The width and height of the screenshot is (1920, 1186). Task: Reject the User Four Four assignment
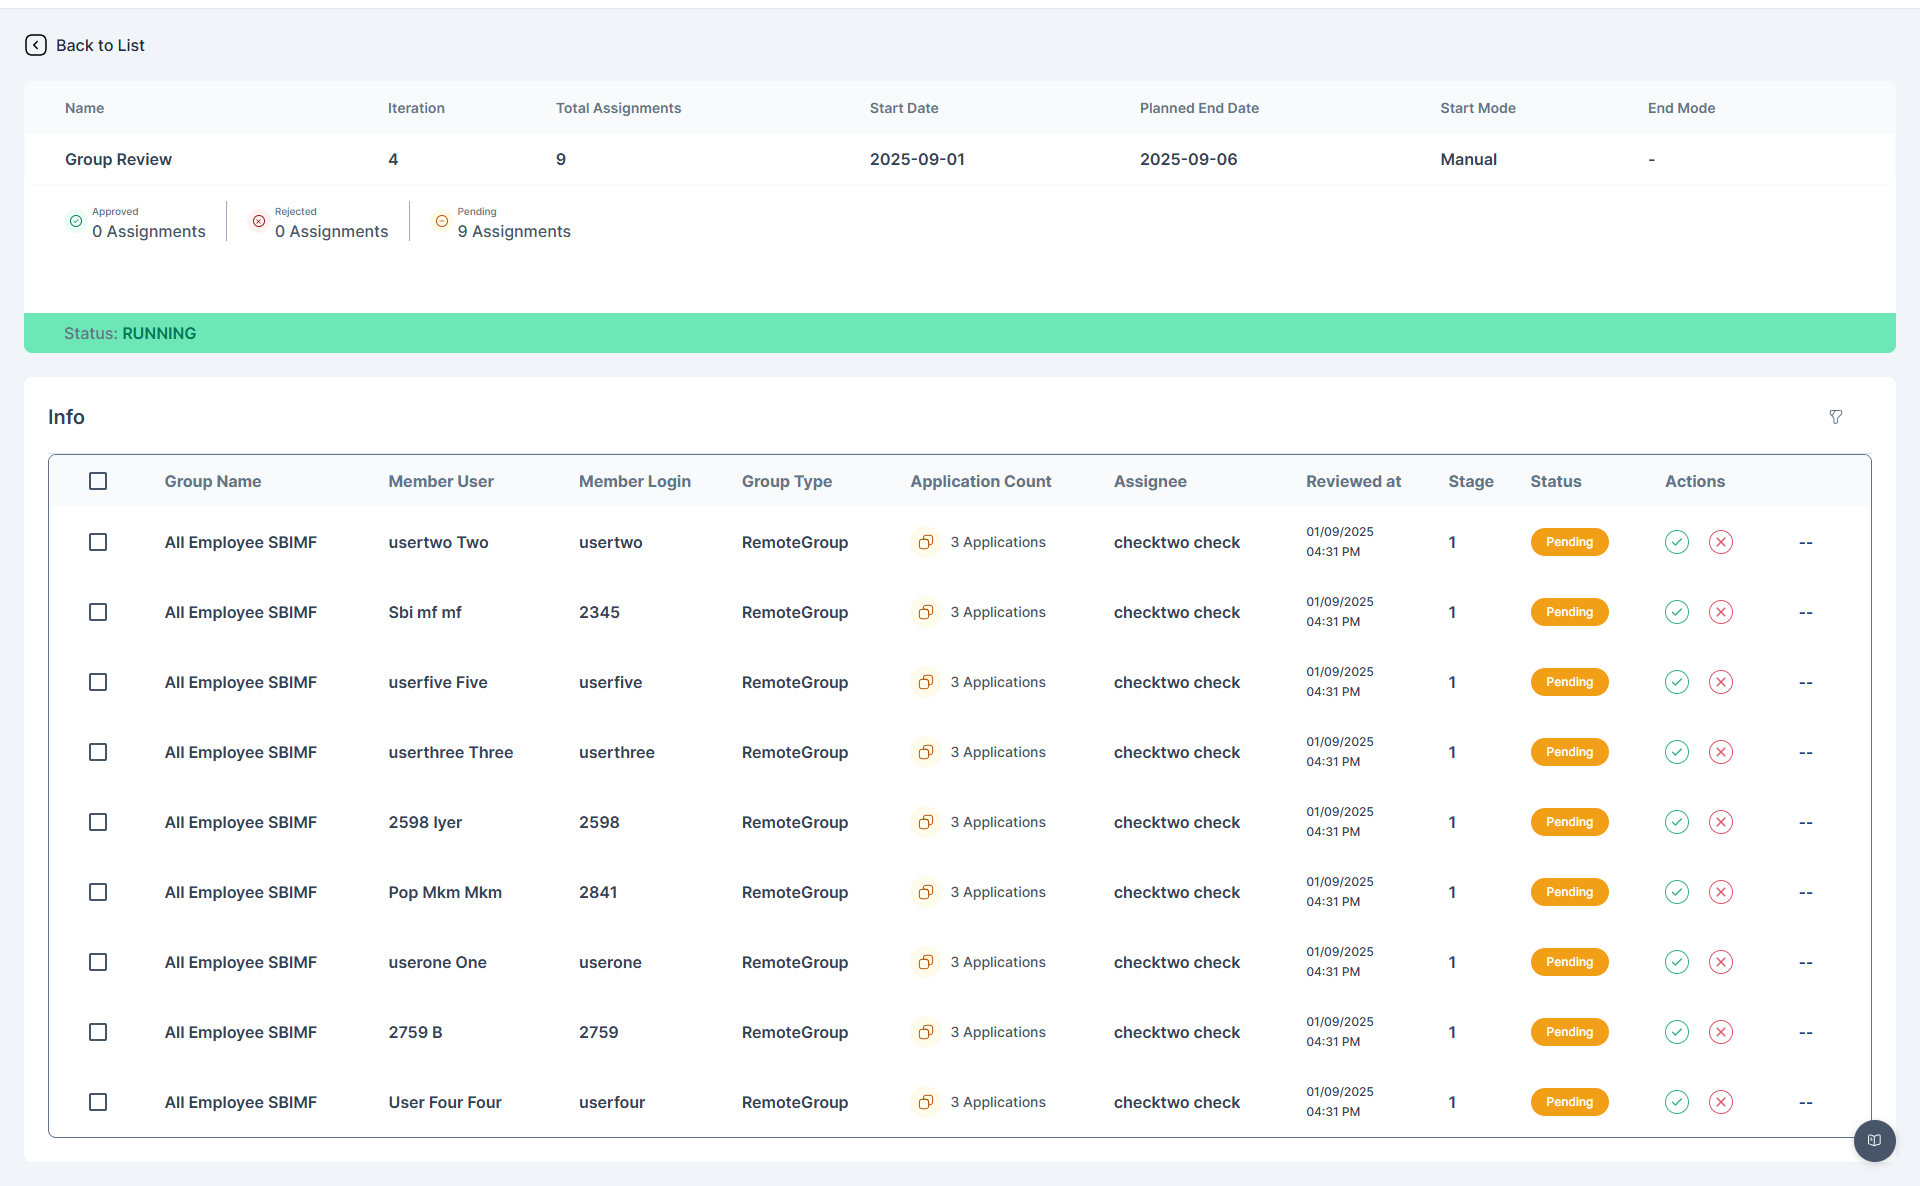(x=1721, y=1102)
